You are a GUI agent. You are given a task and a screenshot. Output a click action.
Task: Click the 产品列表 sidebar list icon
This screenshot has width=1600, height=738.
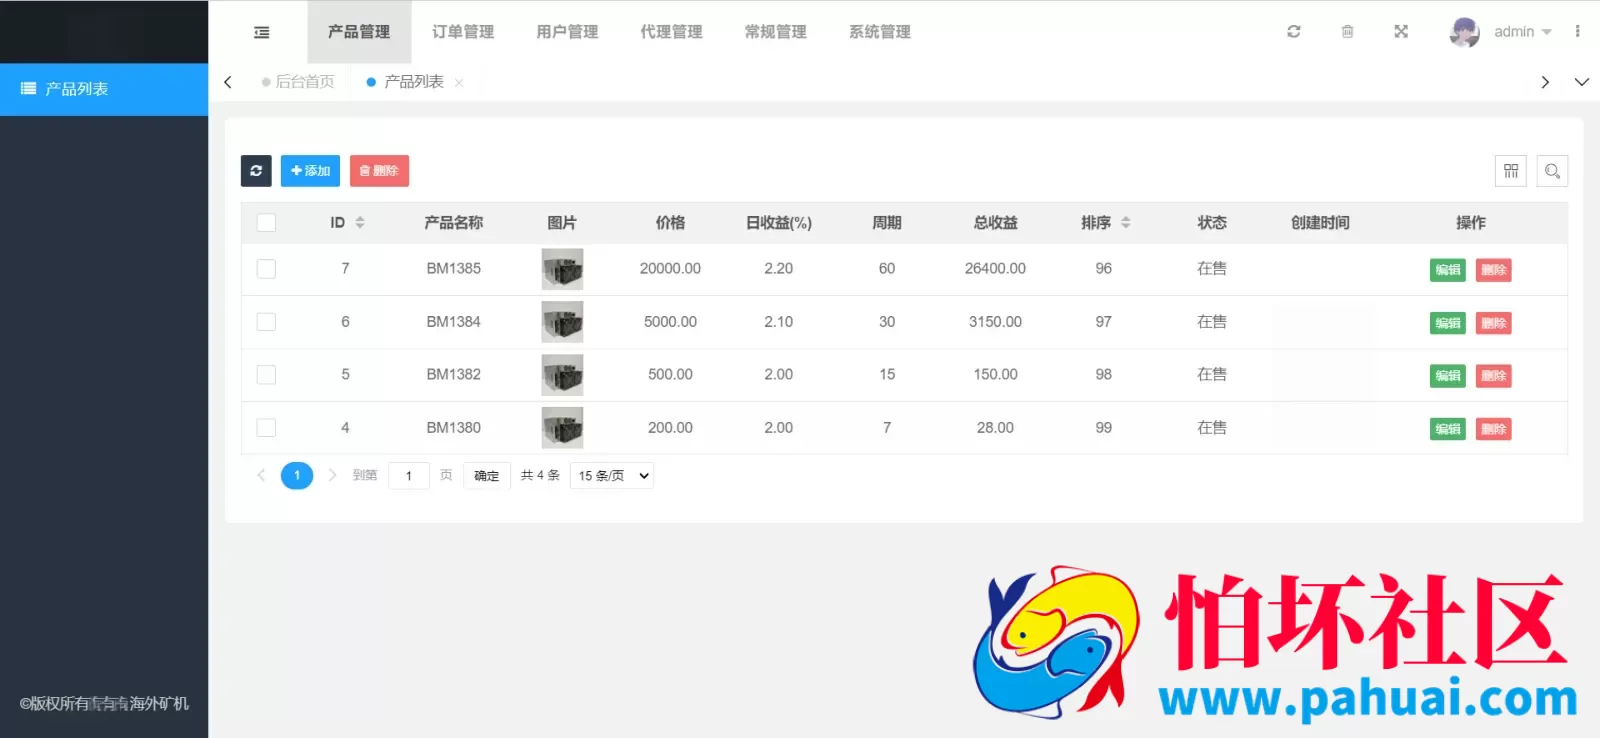28,89
